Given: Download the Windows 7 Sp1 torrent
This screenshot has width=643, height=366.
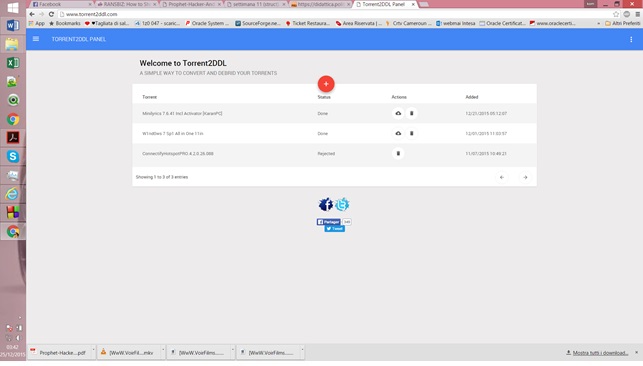Looking at the screenshot, I should pyautogui.click(x=398, y=133).
